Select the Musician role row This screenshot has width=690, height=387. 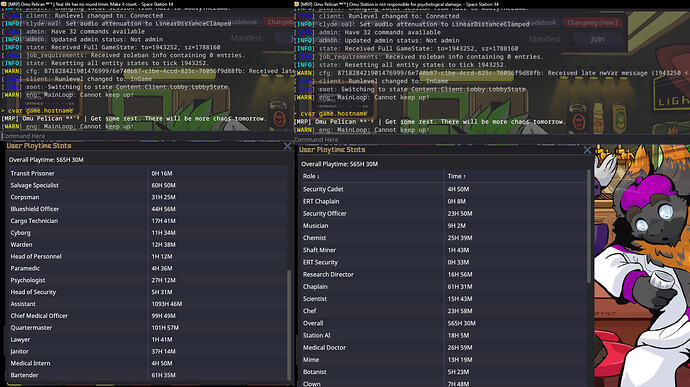[444, 226]
